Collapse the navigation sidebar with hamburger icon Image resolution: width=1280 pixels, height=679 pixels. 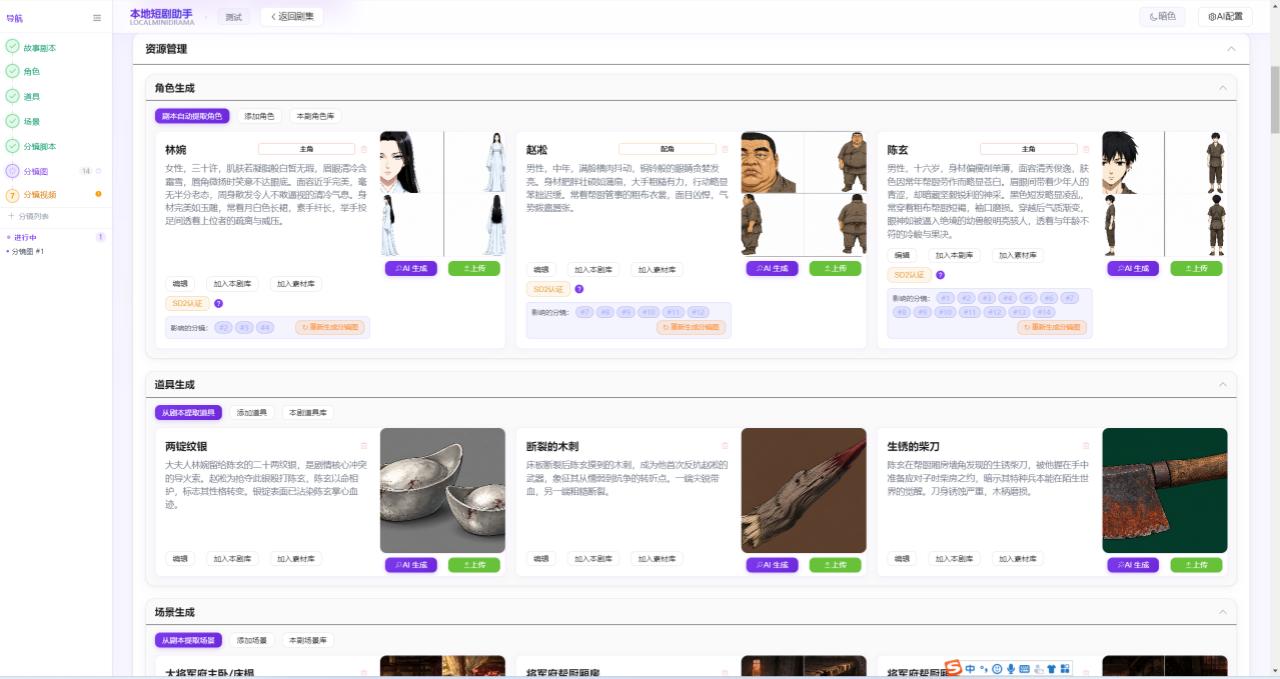tap(97, 17)
